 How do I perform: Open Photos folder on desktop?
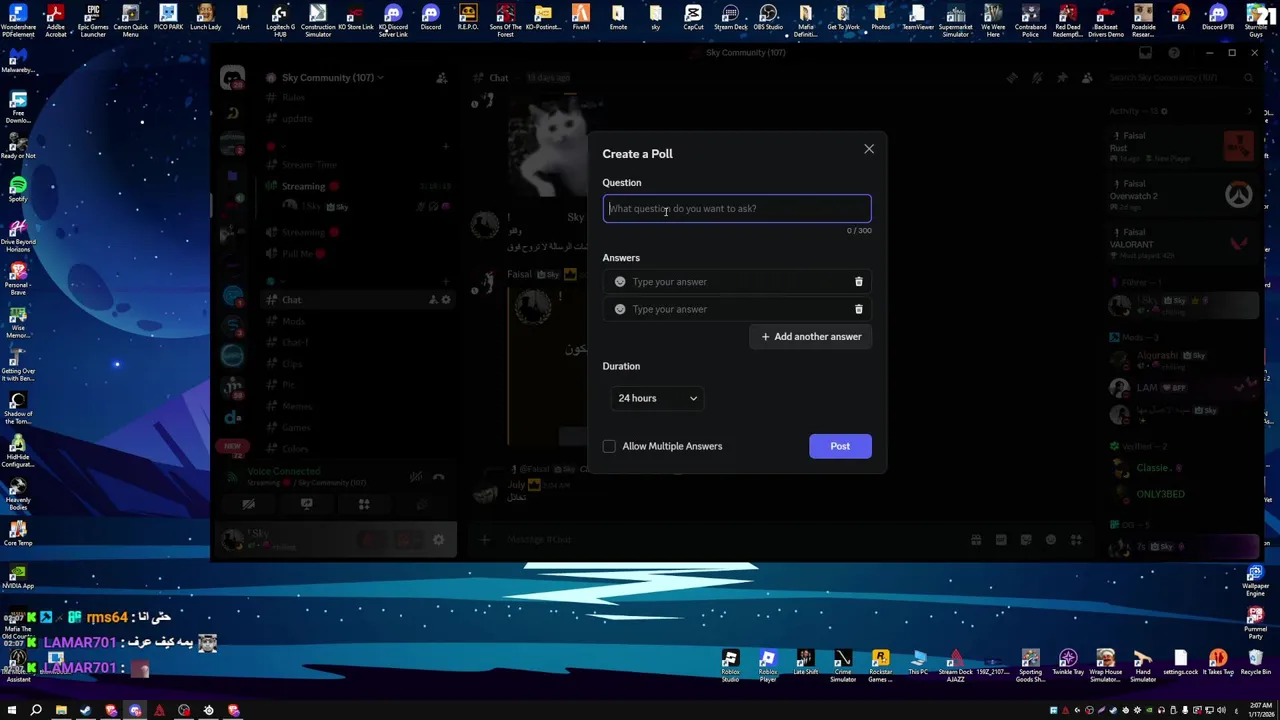pyautogui.click(x=880, y=17)
